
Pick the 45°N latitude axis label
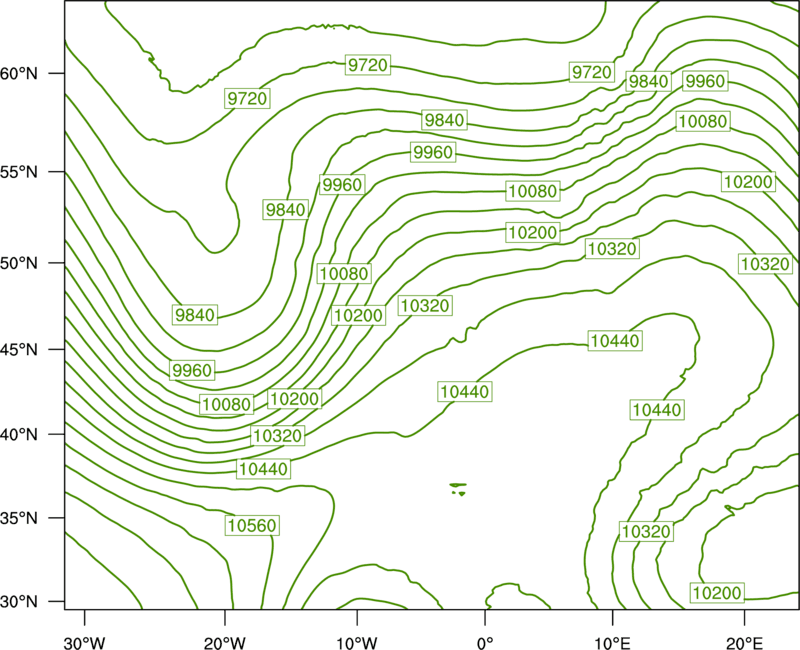point(19,349)
